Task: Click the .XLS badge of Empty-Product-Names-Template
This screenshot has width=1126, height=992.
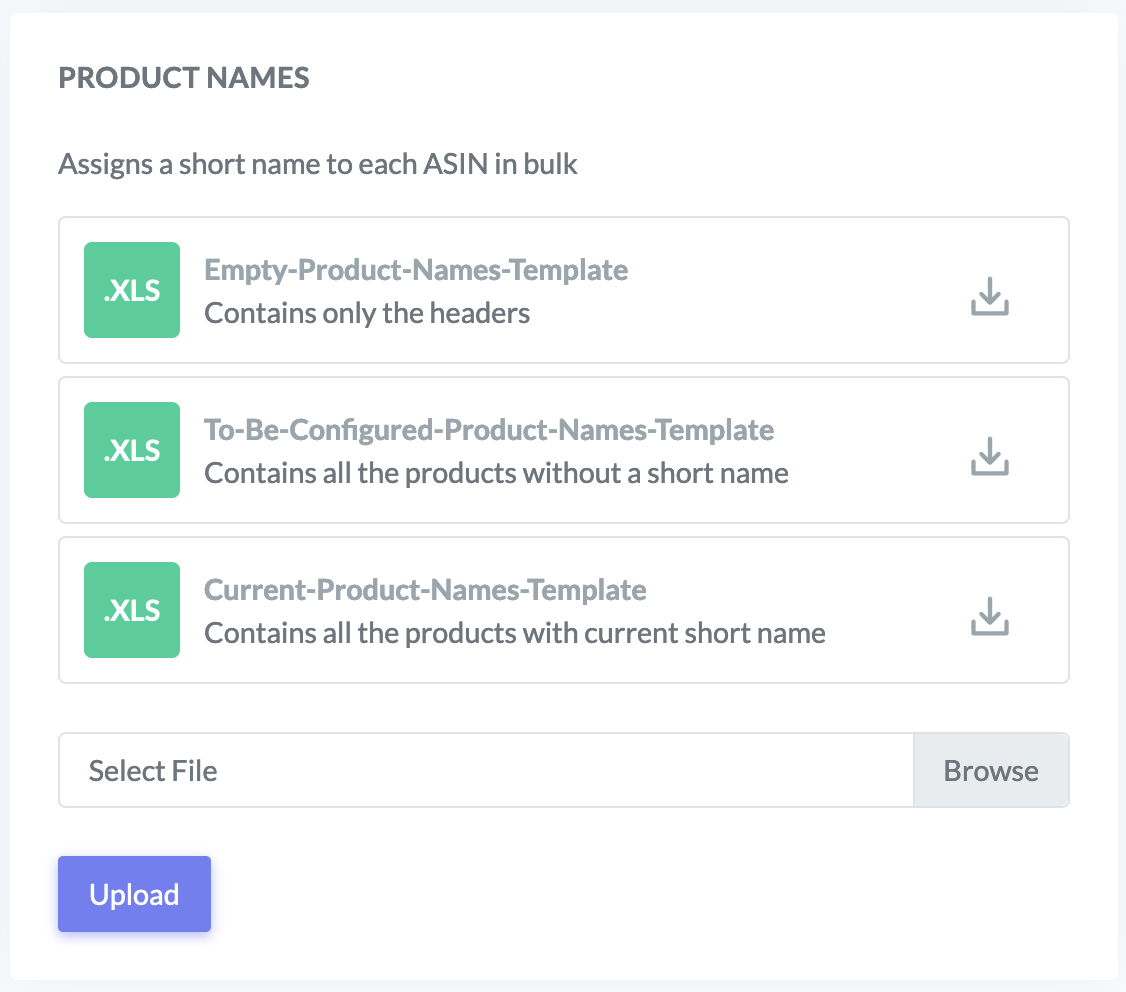Action: pos(132,290)
